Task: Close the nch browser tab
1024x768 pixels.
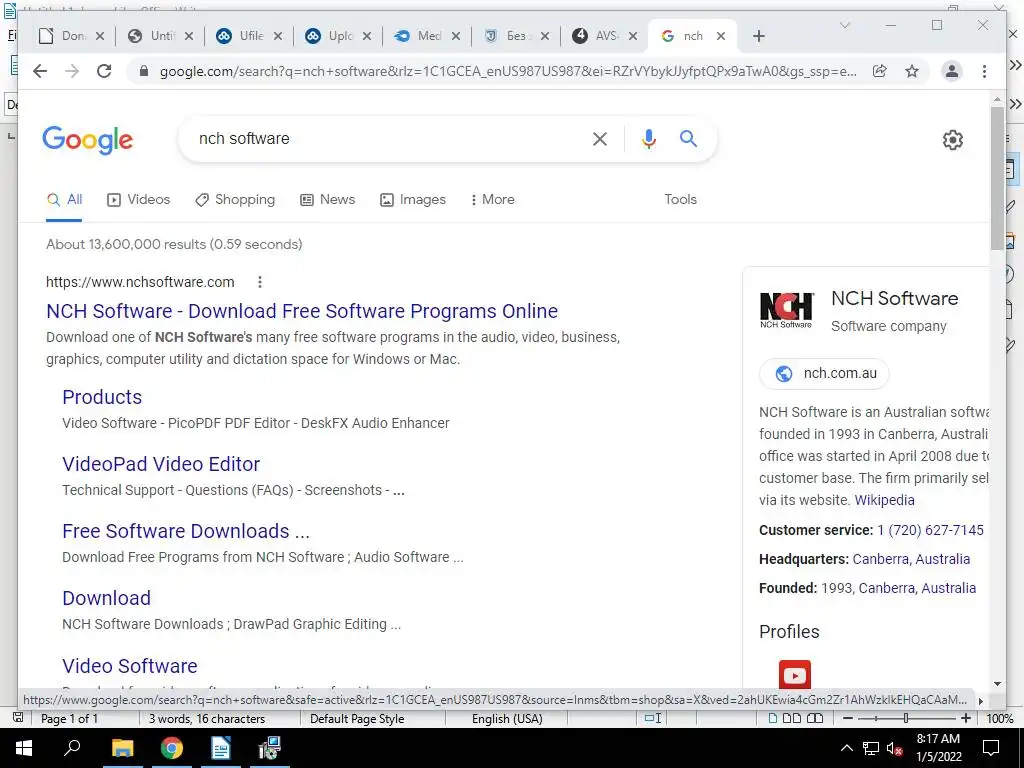Action: (x=720, y=37)
